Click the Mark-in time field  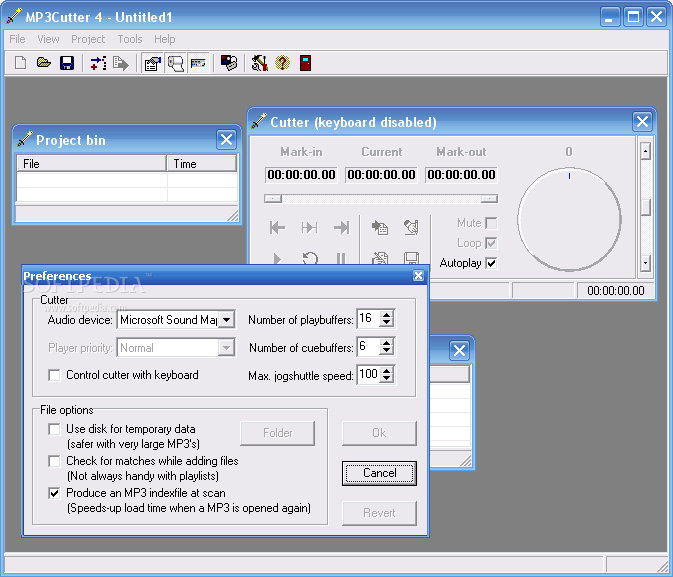coord(301,175)
